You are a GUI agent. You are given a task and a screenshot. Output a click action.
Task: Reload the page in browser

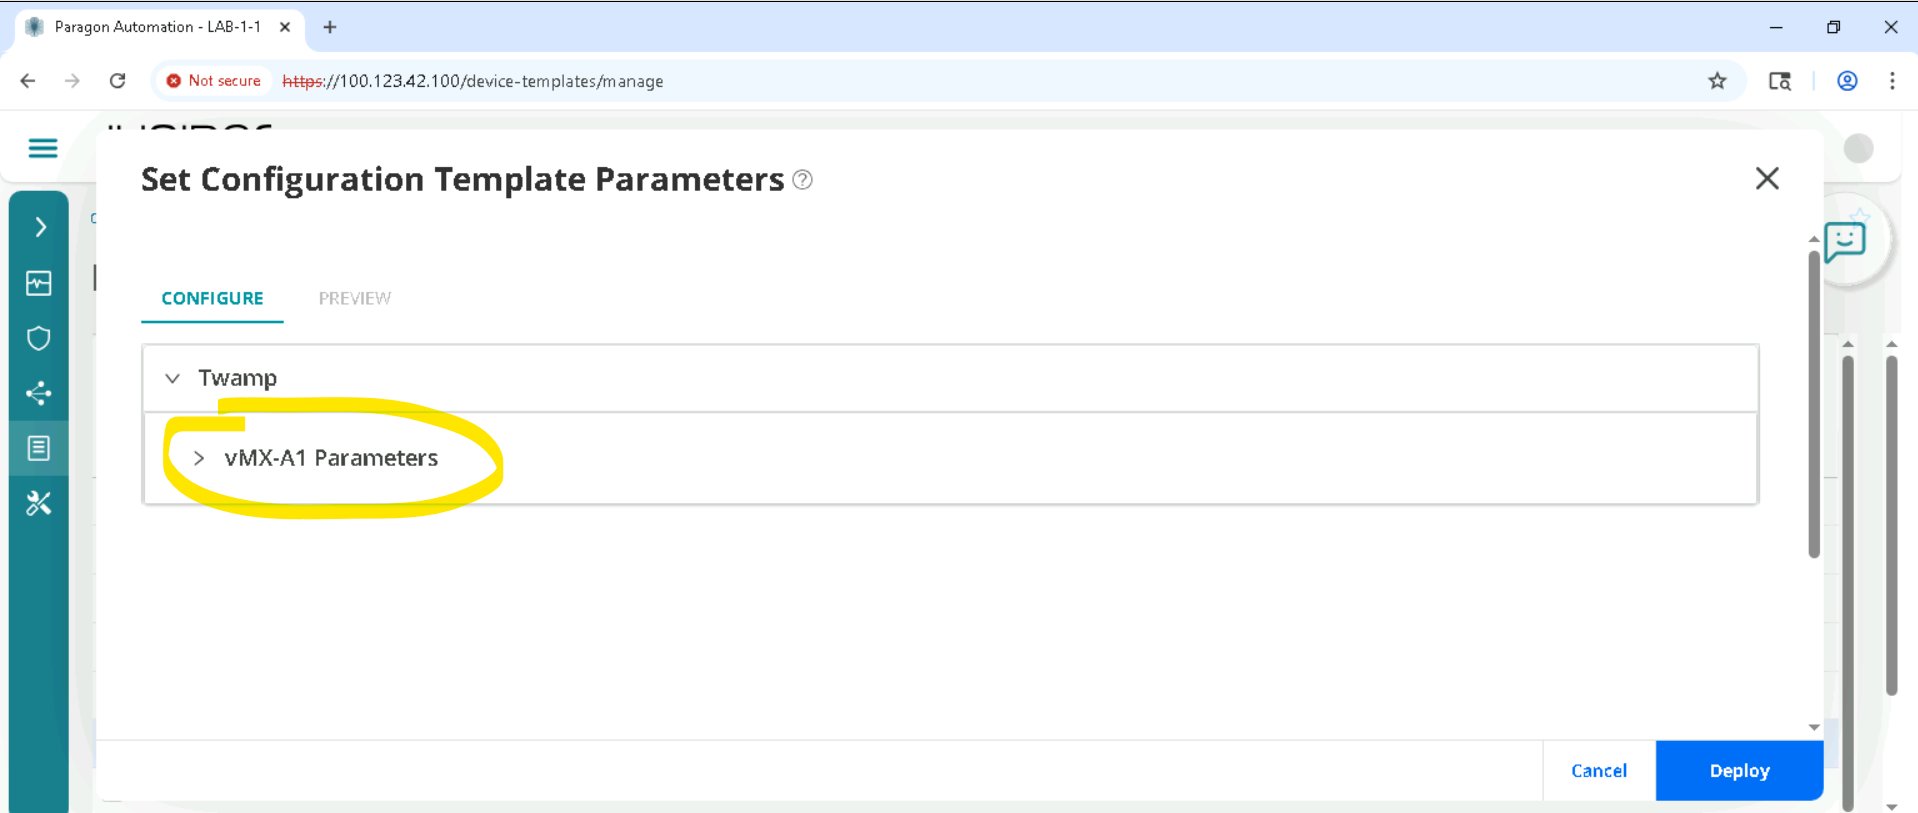(x=117, y=81)
